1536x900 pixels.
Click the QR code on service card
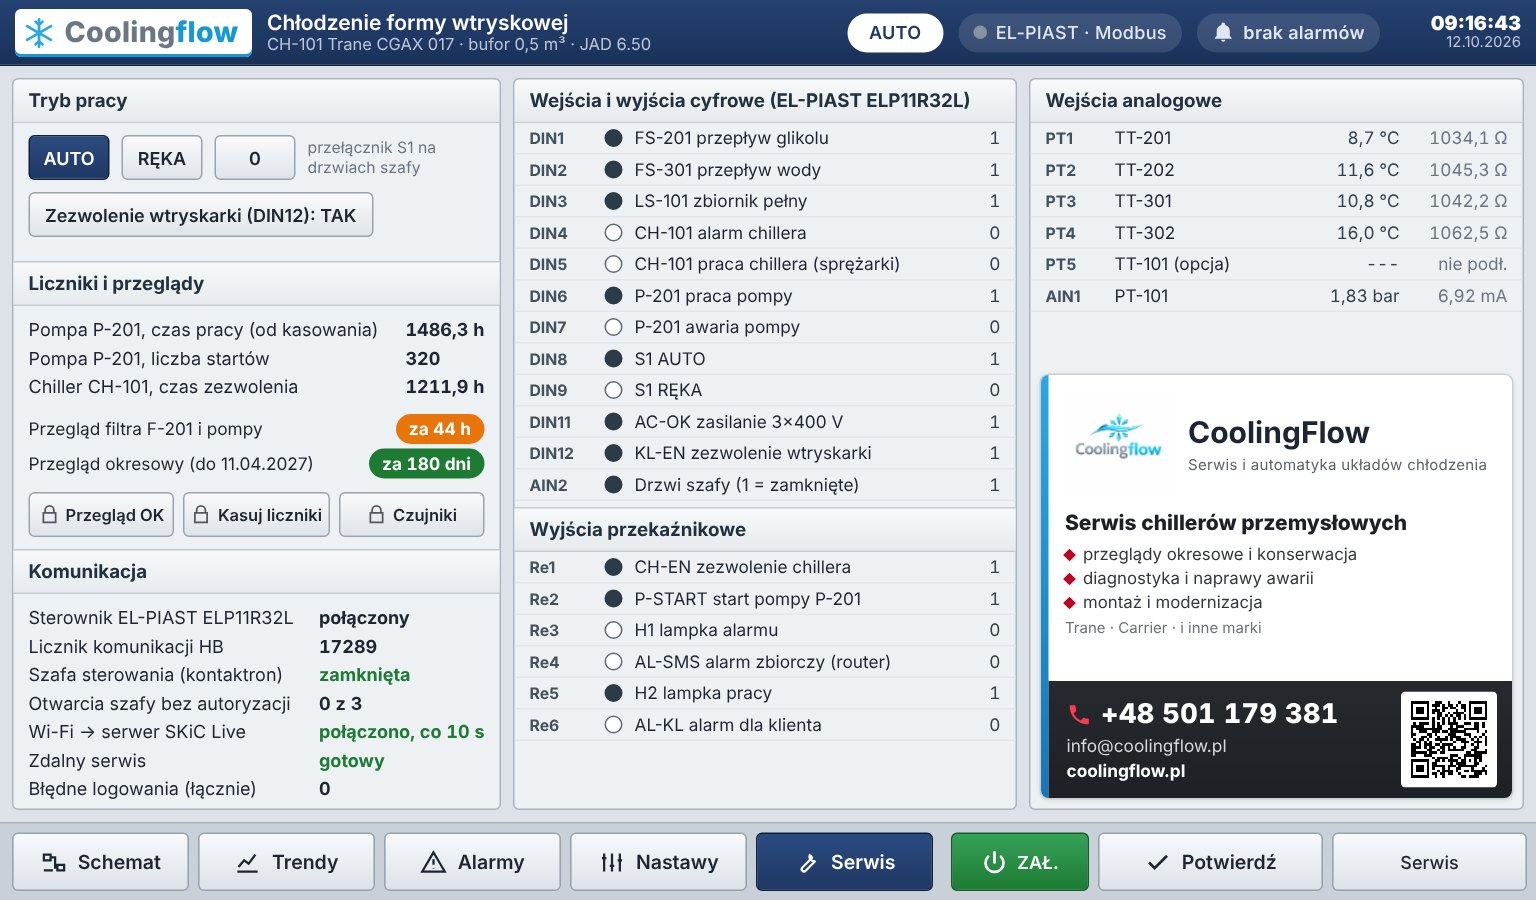point(1449,740)
